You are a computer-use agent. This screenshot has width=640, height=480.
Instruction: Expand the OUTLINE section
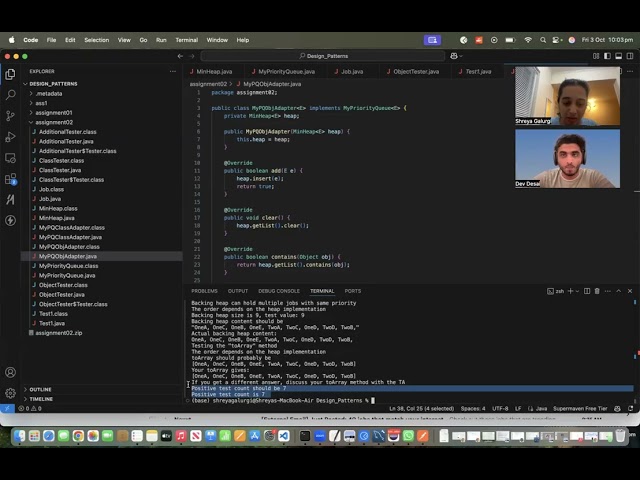(x=40, y=389)
